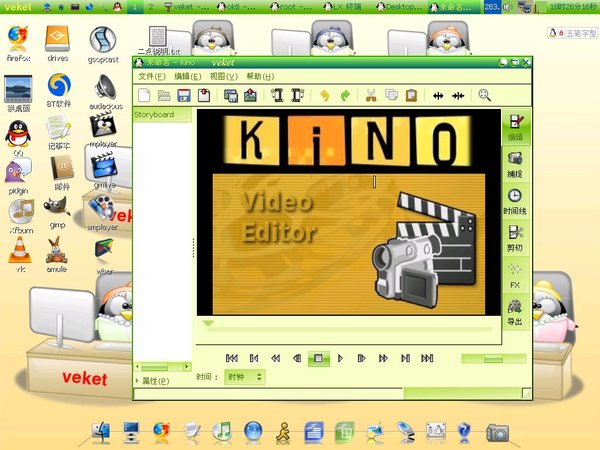Click the Storyboard scrollbar right arrow
Screen dimensions: 600x450
(x=187, y=367)
